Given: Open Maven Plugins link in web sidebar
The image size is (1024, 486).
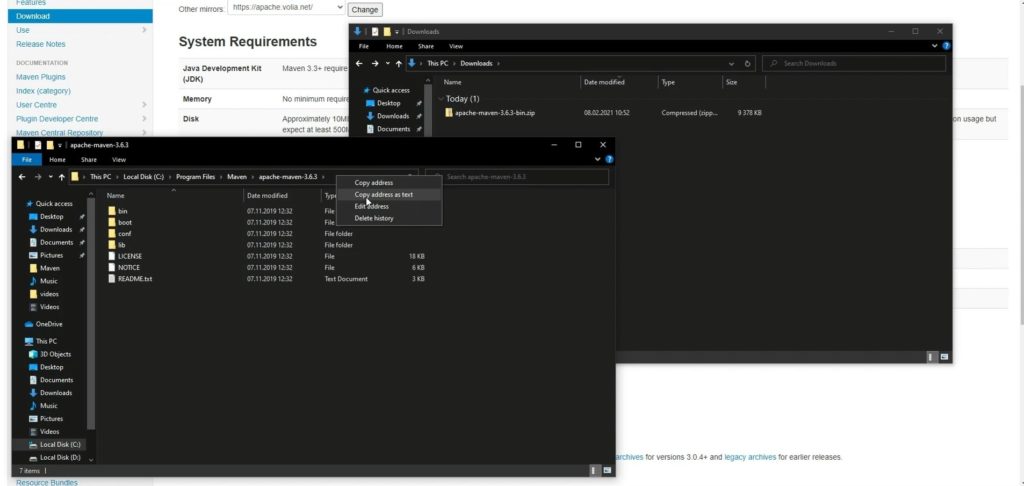Looking at the screenshot, I should [40, 76].
